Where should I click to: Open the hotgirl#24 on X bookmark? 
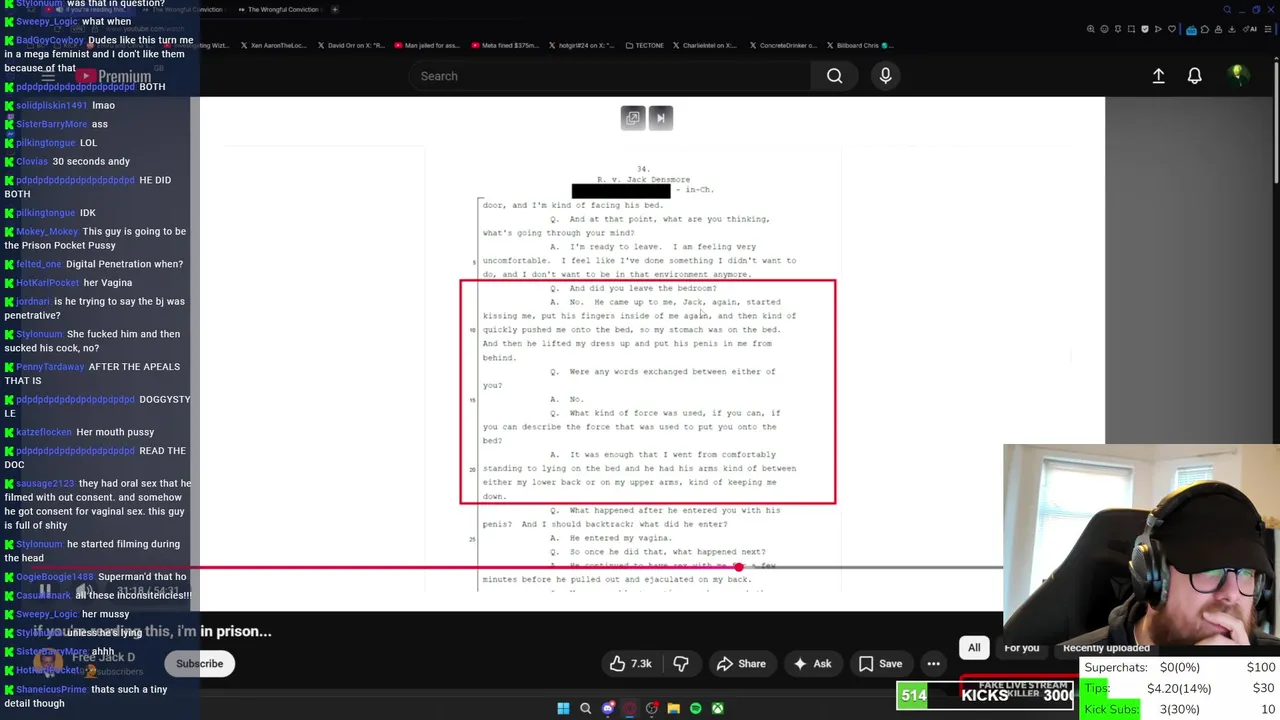(x=584, y=45)
